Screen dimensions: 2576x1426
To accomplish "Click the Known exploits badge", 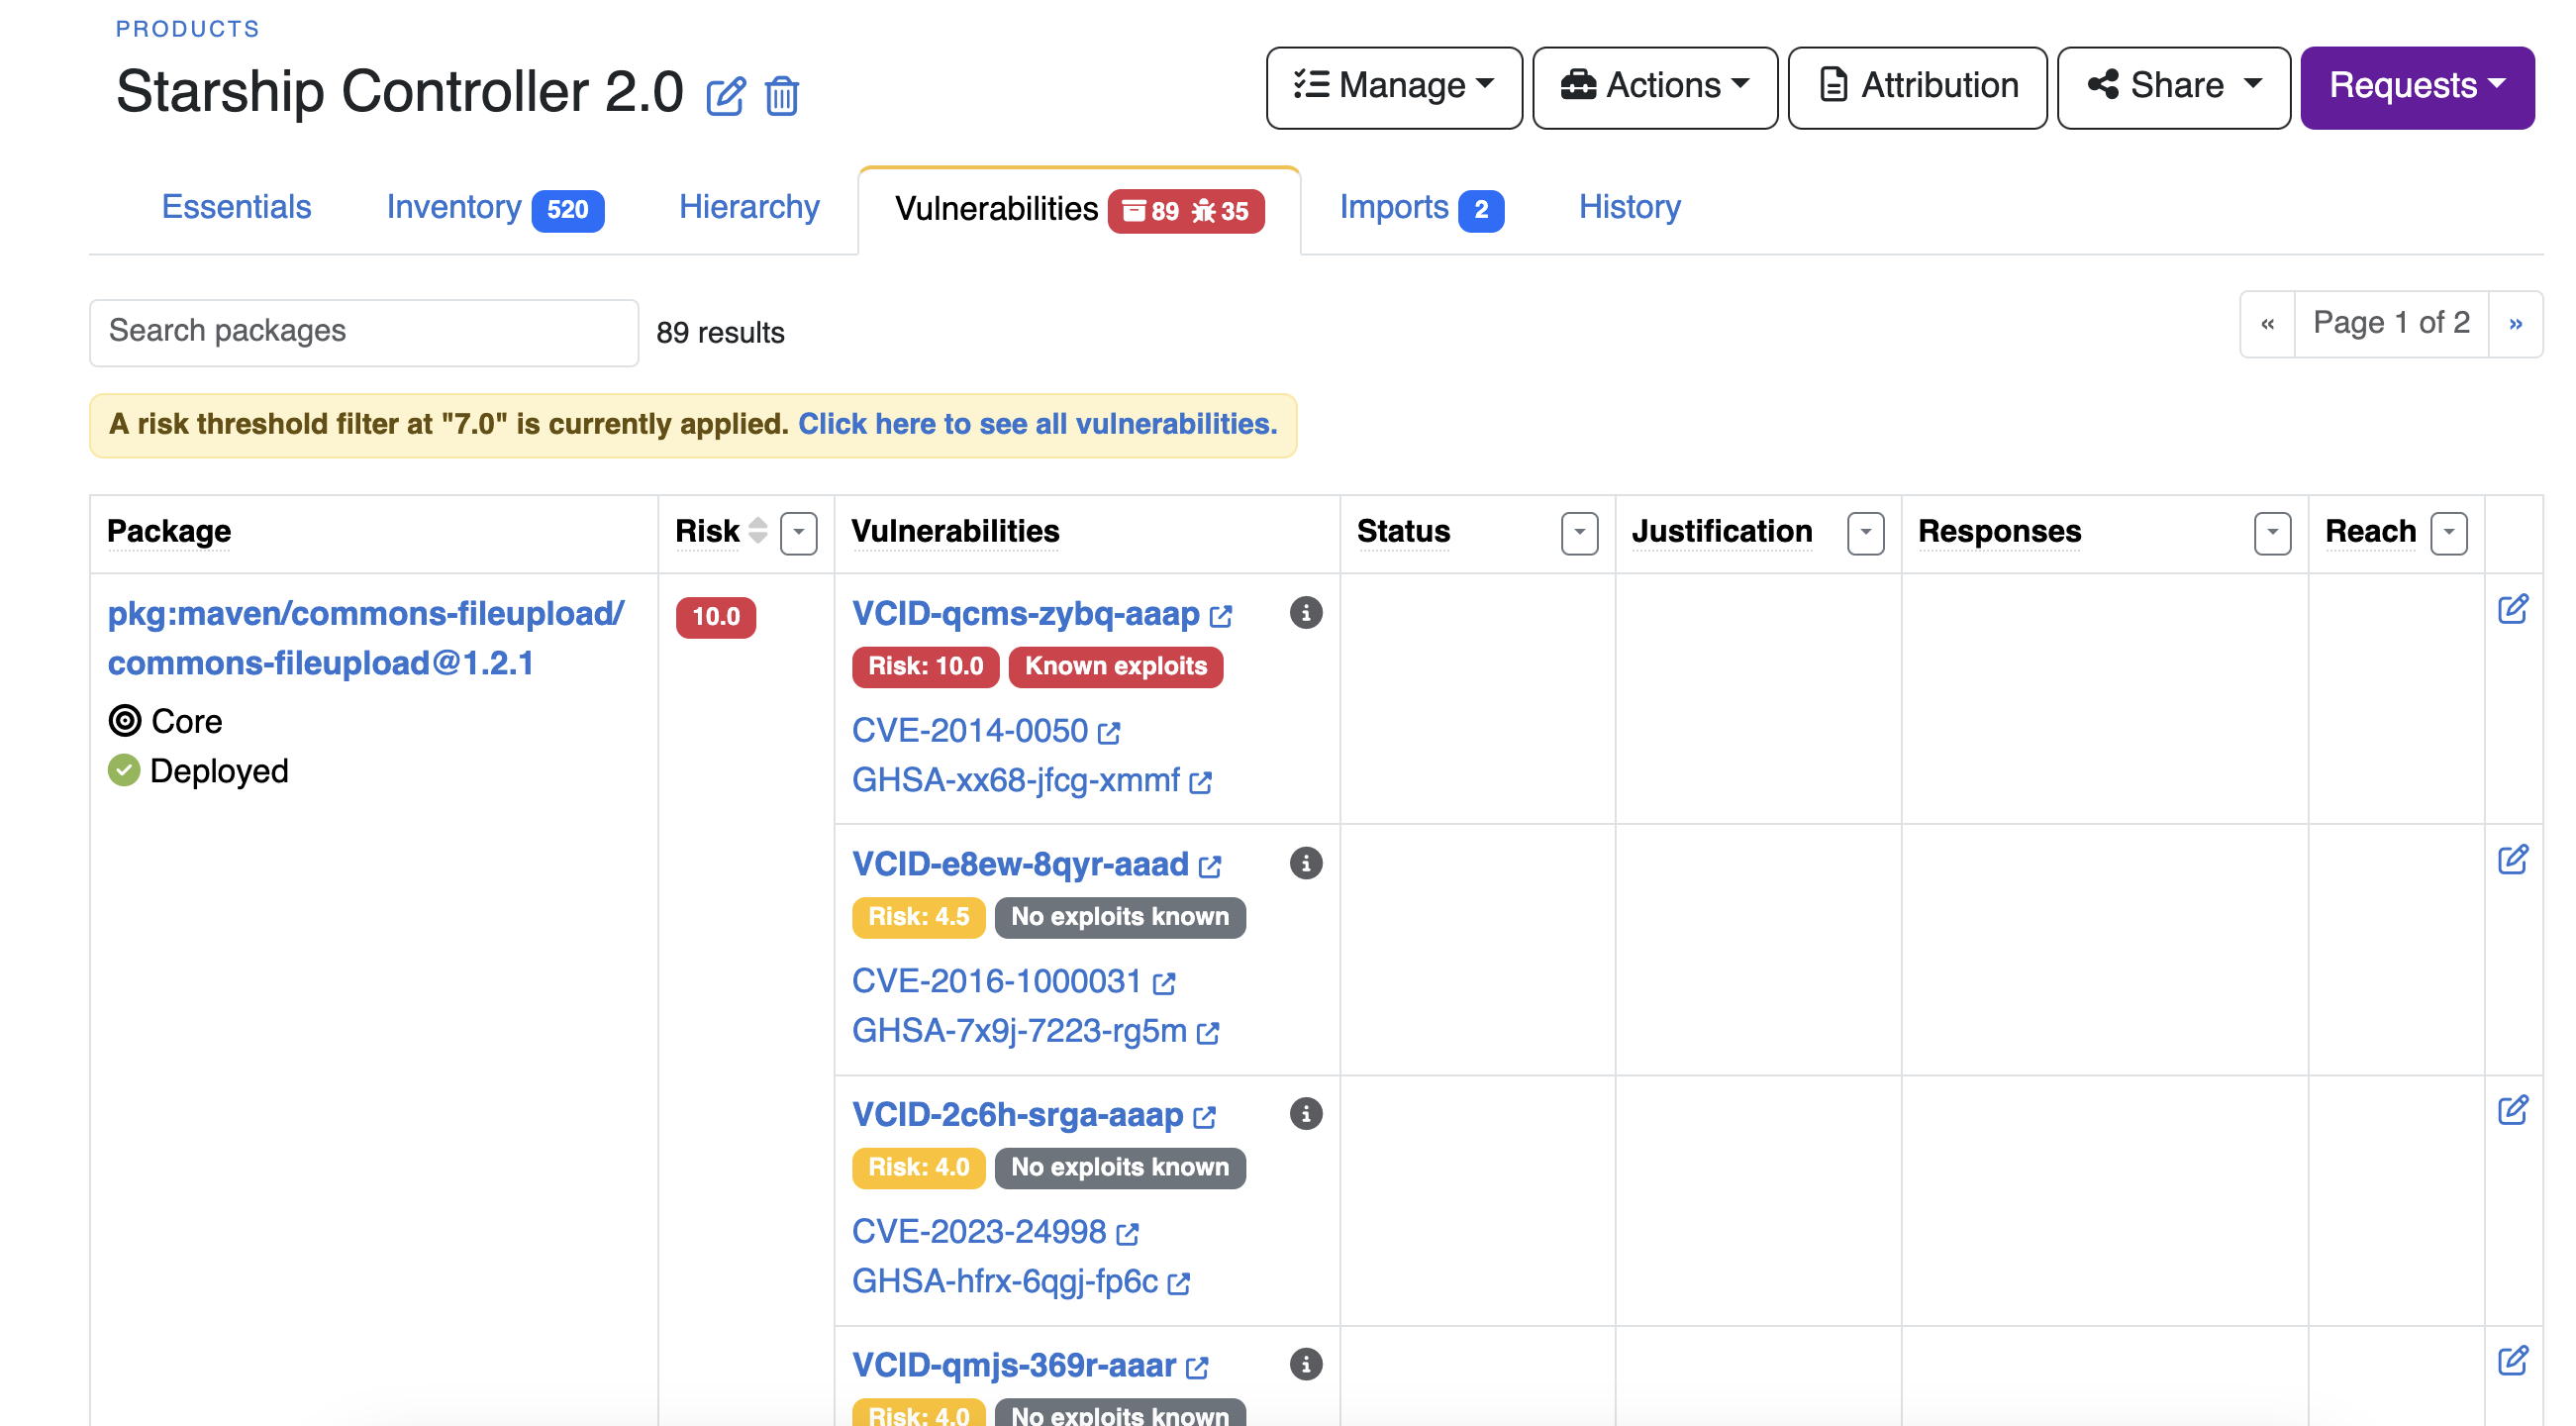I will tap(1115, 666).
